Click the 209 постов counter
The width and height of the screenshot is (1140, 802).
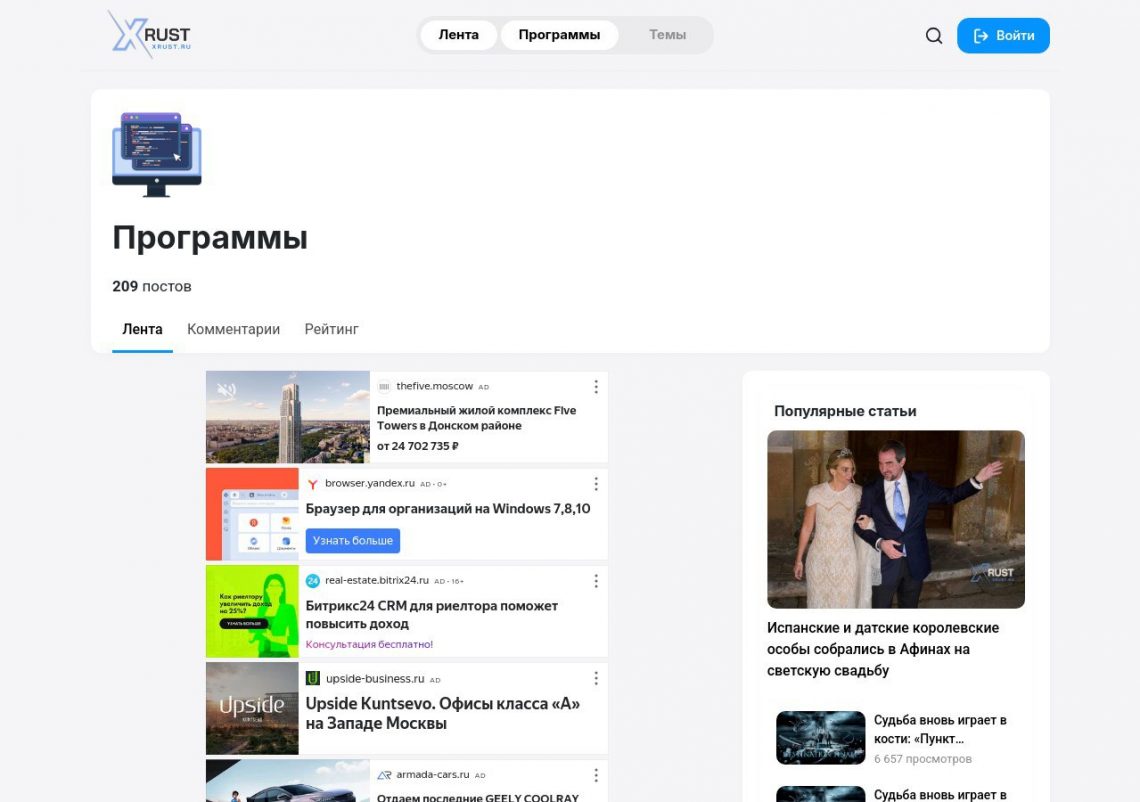pos(152,286)
